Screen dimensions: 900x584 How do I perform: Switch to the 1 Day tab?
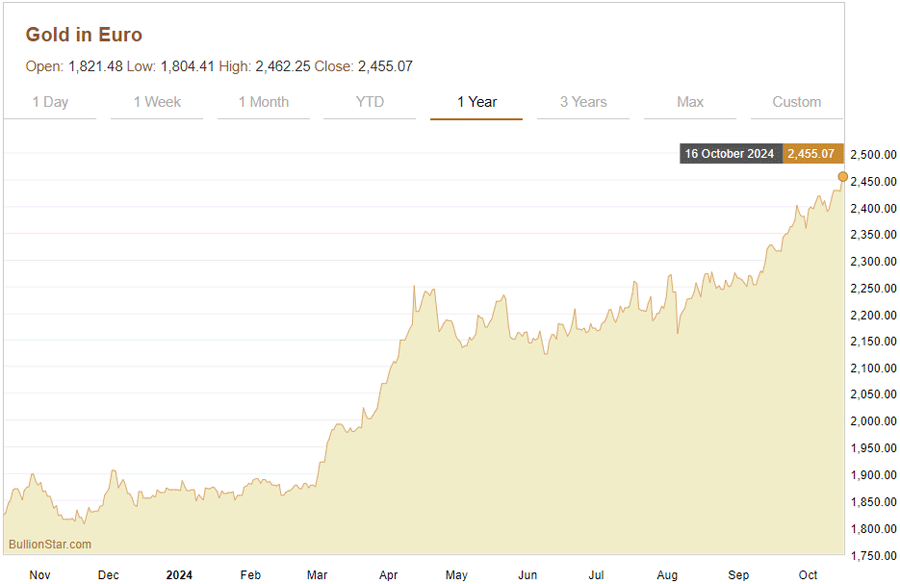point(50,102)
